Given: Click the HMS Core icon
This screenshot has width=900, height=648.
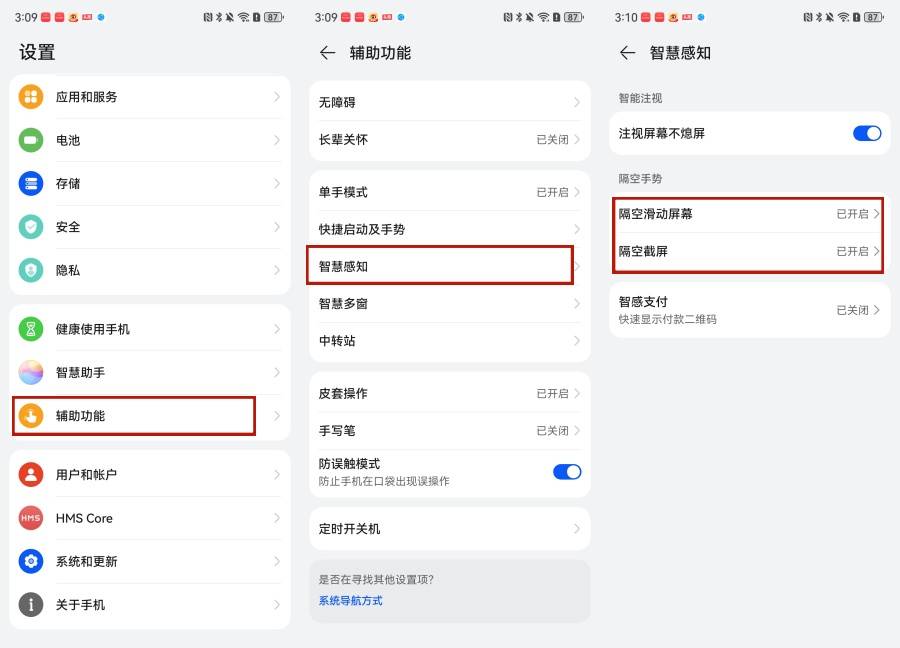Looking at the screenshot, I should pyautogui.click(x=30, y=518).
